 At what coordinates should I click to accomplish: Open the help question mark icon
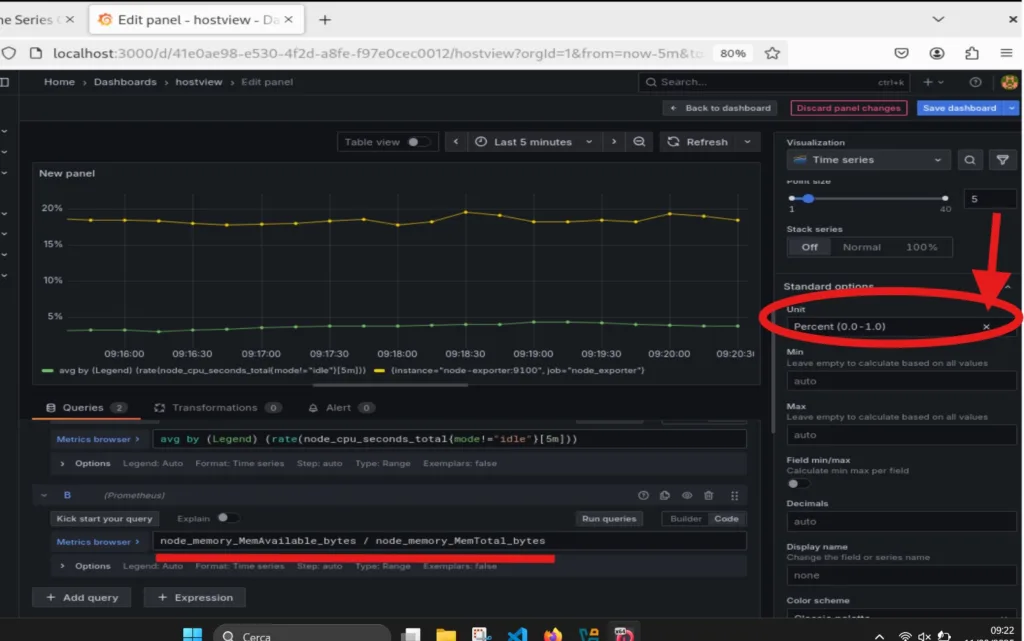pos(975,82)
